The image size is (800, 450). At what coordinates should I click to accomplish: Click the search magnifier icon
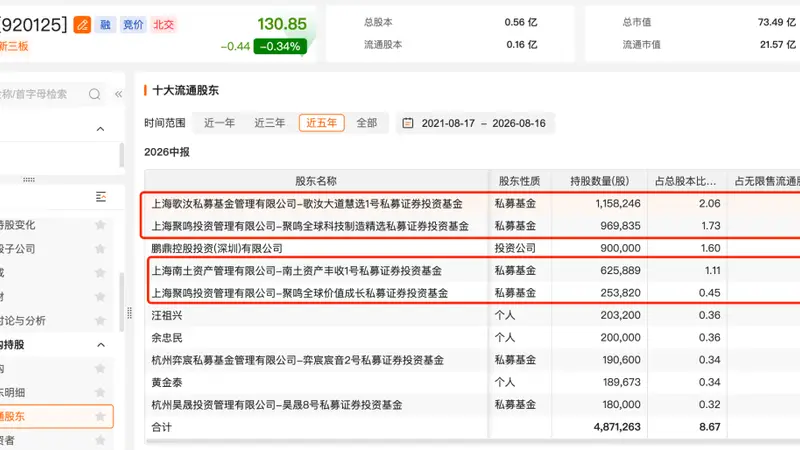[x=94, y=94]
